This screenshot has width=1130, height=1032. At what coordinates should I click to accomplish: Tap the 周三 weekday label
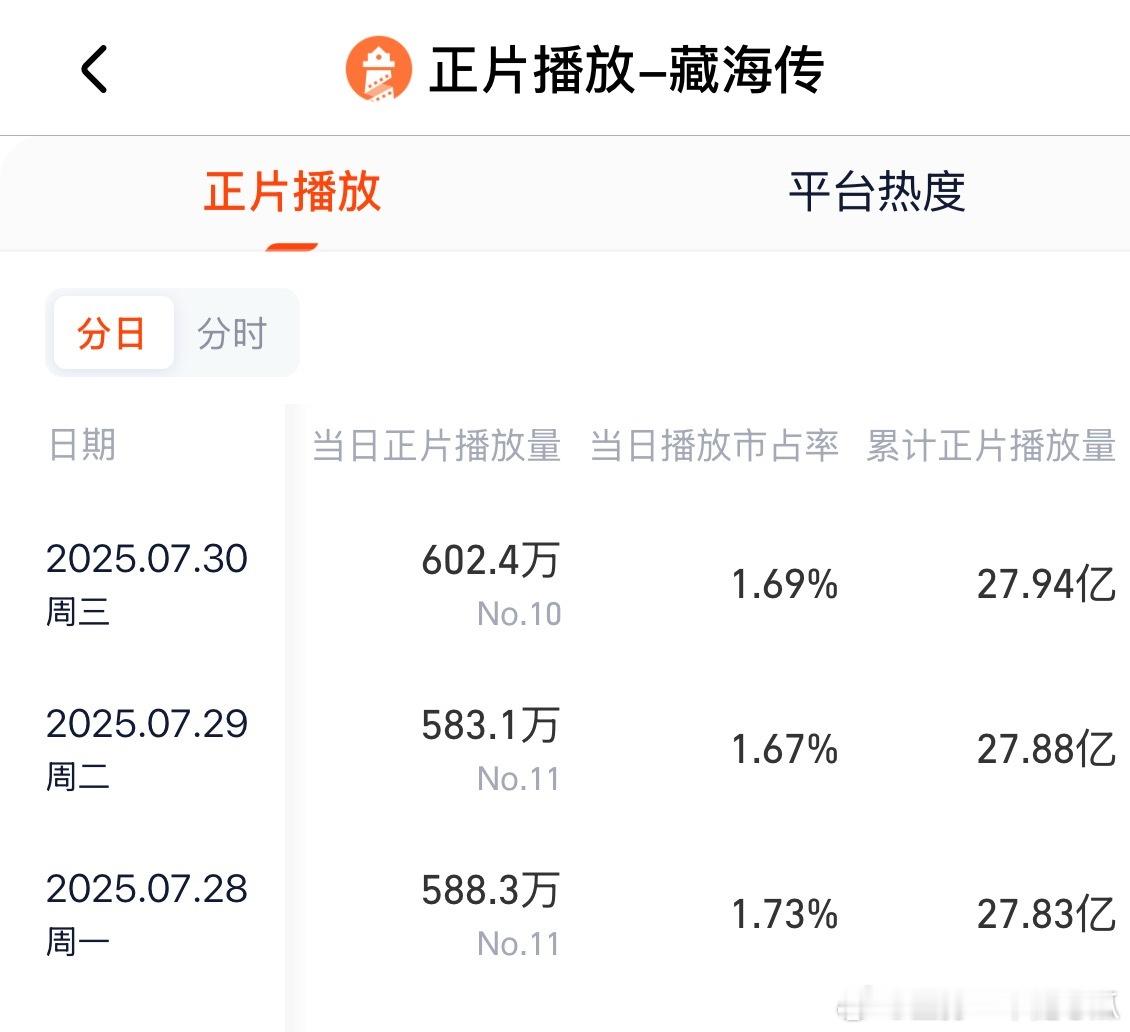click(x=78, y=612)
